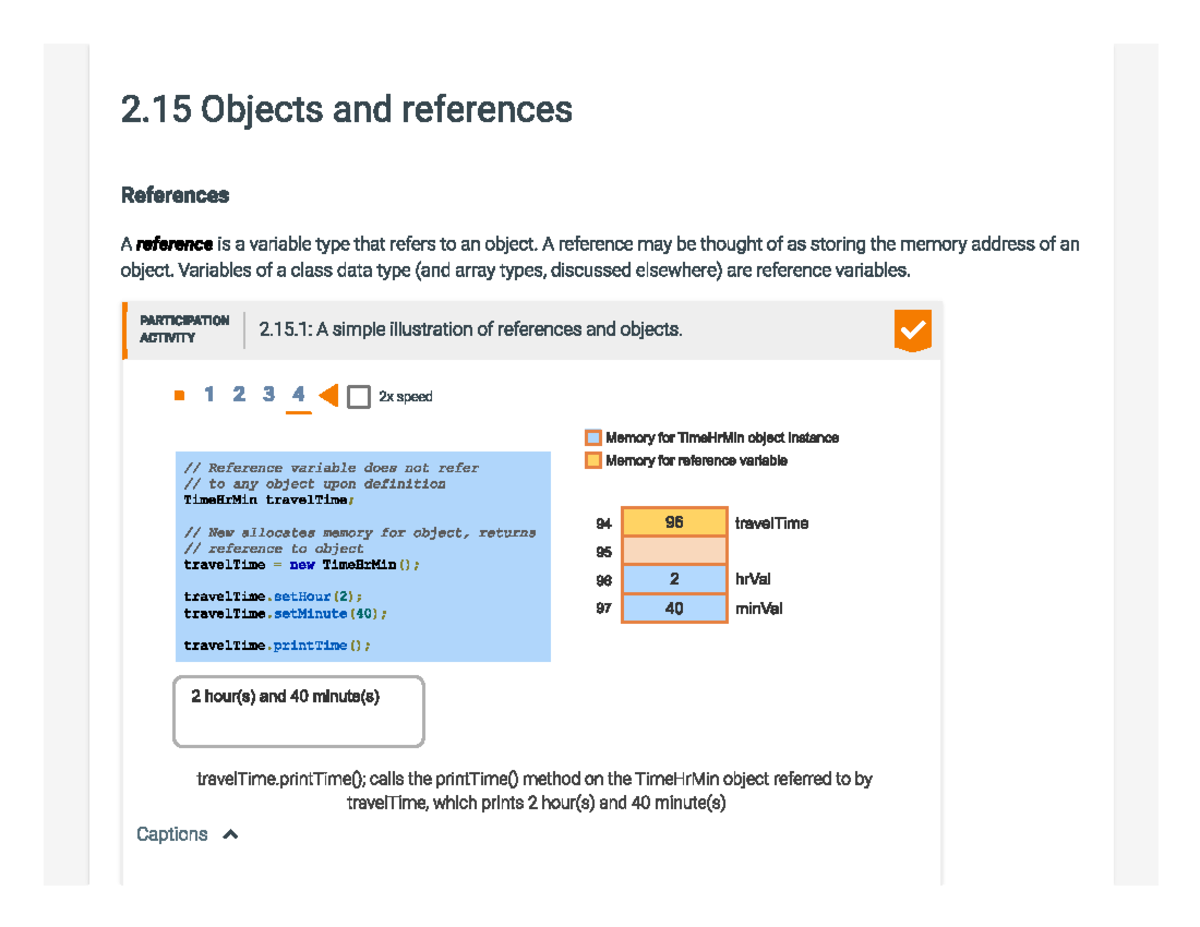Viewport: 1200px width, 927px height.
Task: Click the orange reference variable legend icon
Action: coord(592,460)
